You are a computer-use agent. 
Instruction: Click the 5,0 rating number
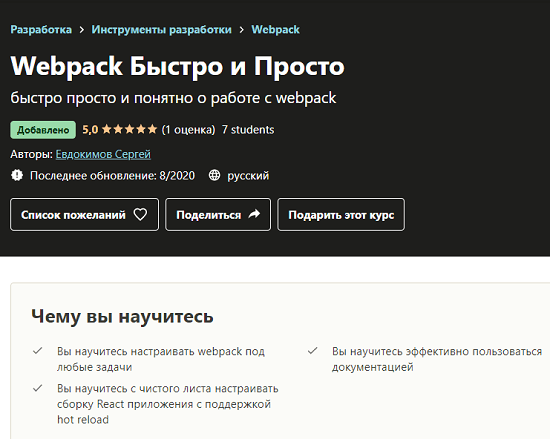pos(90,130)
